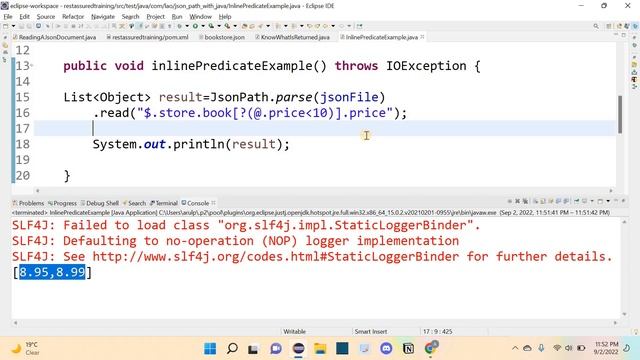
Task: Click the Writable status field
Action: (294, 331)
